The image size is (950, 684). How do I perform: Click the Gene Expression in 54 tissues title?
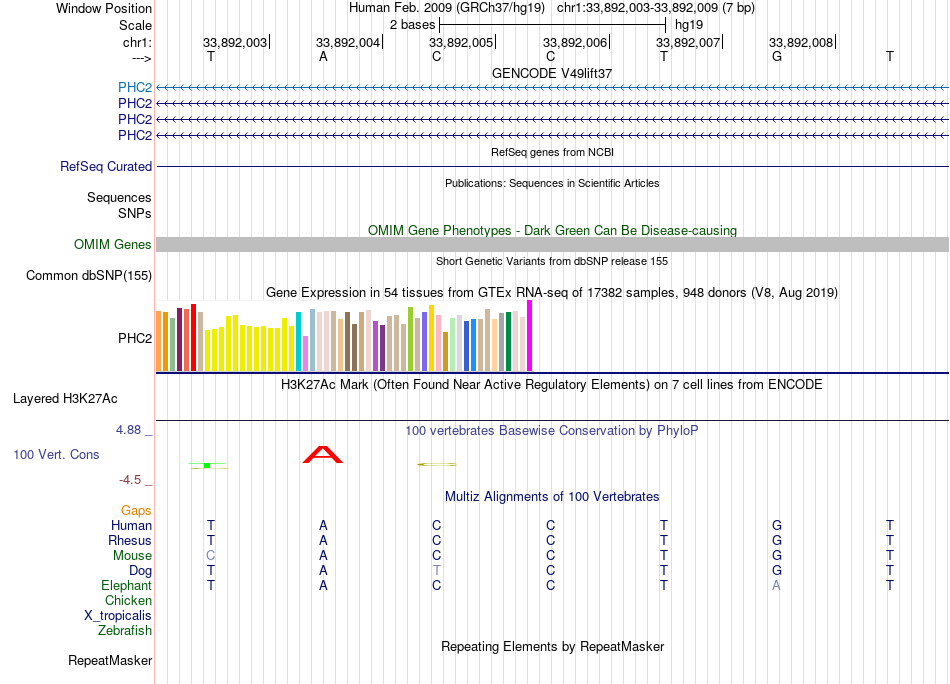coord(552,293)
